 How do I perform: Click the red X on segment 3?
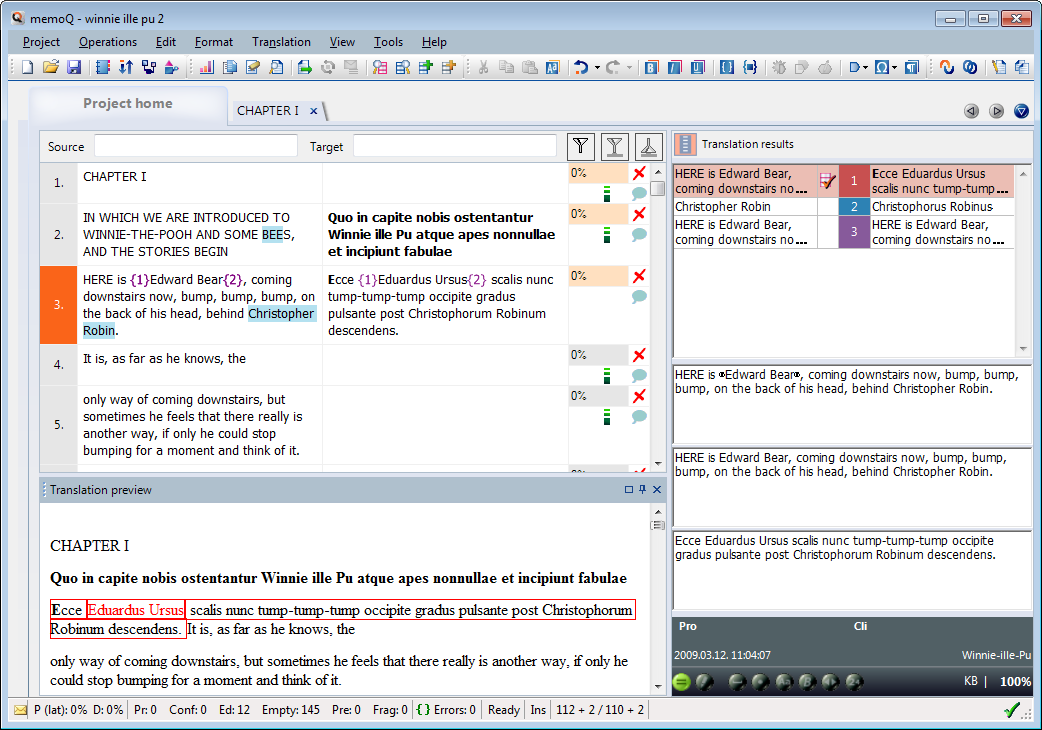[639, 276]
